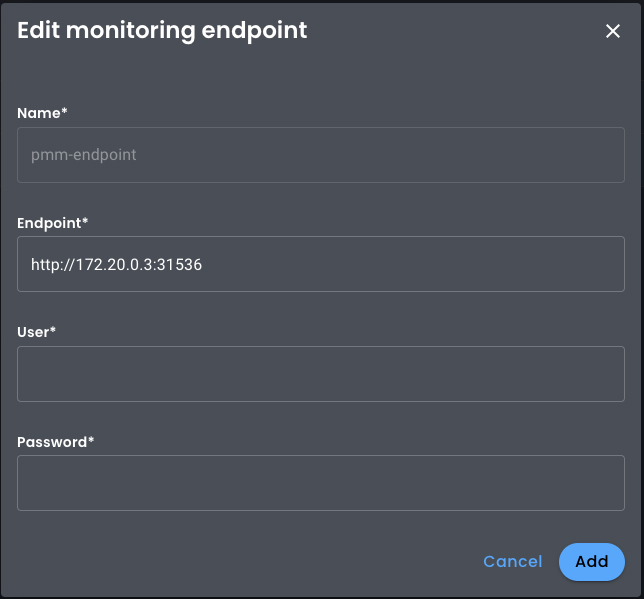Viewport: 644px width, 599px height.
Task: Click the blue Add button
Action: coord(591,562)
